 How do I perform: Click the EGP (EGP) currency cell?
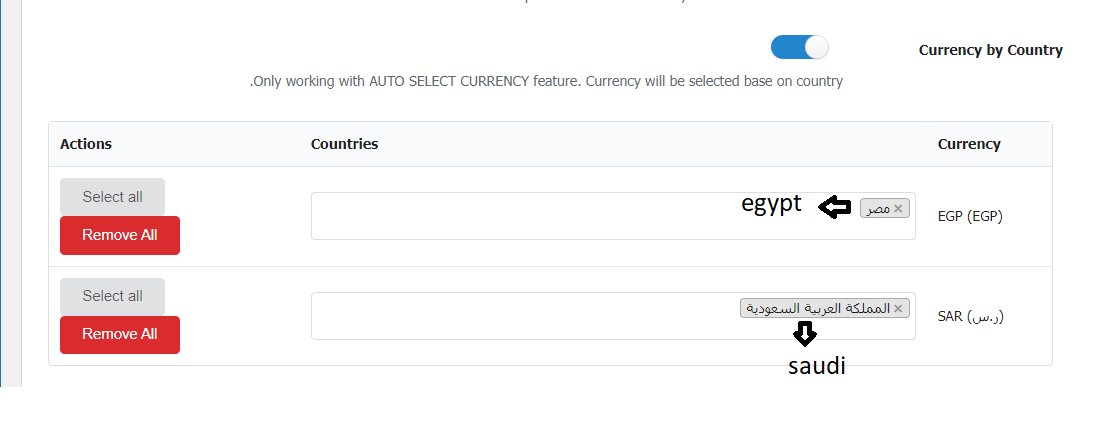pos(970,216)
